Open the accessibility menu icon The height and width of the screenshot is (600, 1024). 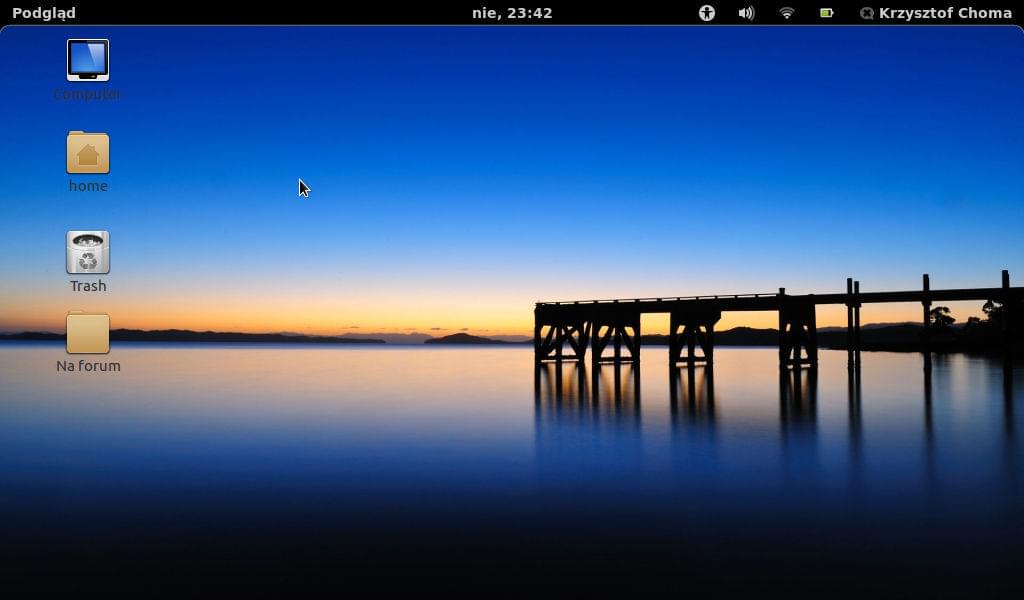pyautogui.click(x=707, y=13)
